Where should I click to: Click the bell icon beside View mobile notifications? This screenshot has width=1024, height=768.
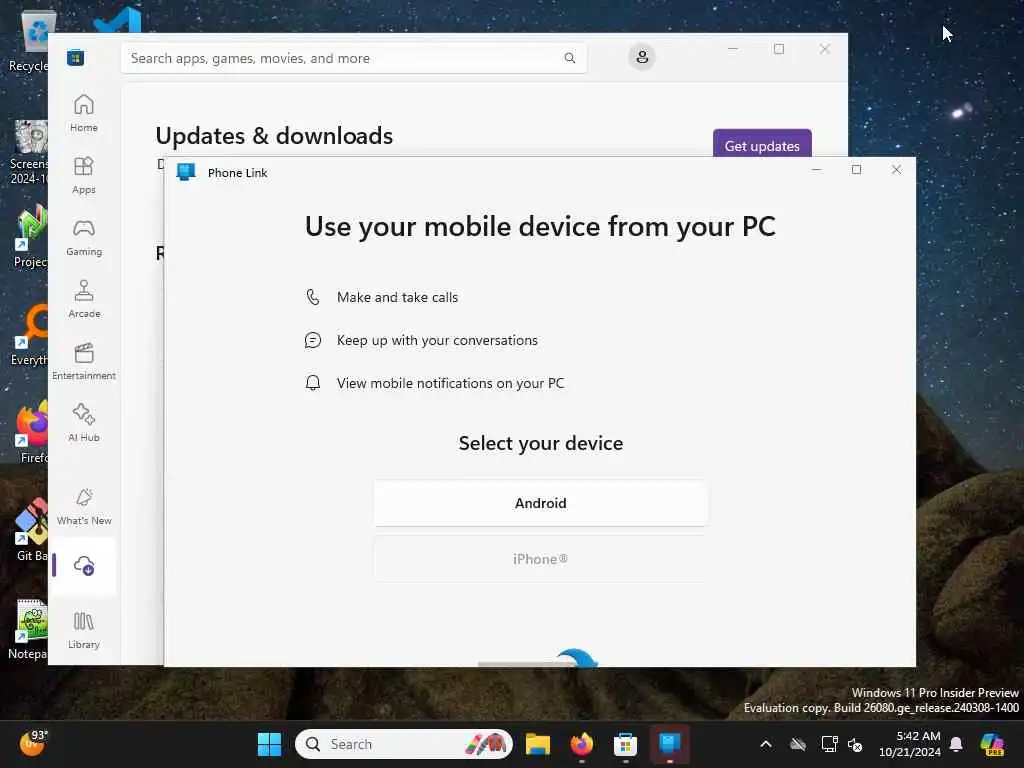pos(313,383)
